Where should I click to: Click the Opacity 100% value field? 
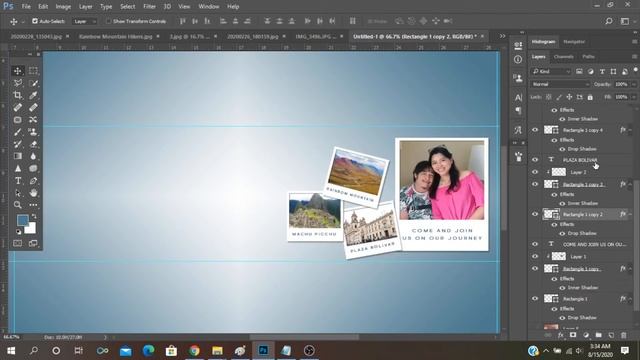coord(621,84)
